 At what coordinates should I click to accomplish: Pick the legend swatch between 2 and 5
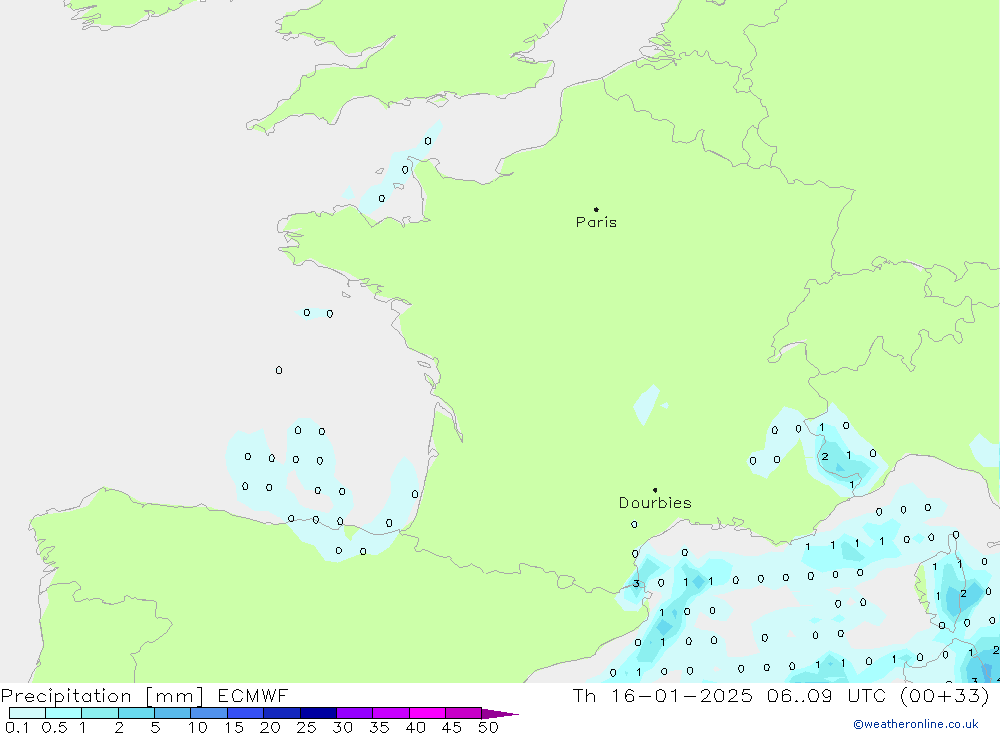(x=136, y=713)
